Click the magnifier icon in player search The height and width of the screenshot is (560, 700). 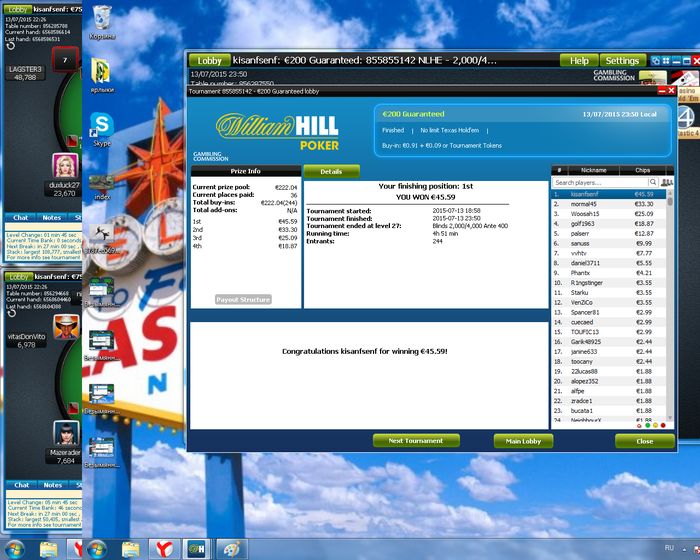pos(653,182)
